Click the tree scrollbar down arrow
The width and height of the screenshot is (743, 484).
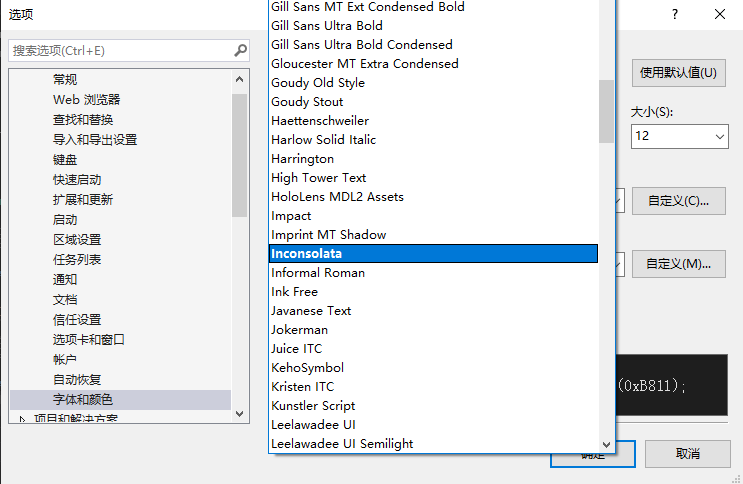pyautogui.click(x=239, y=414)
